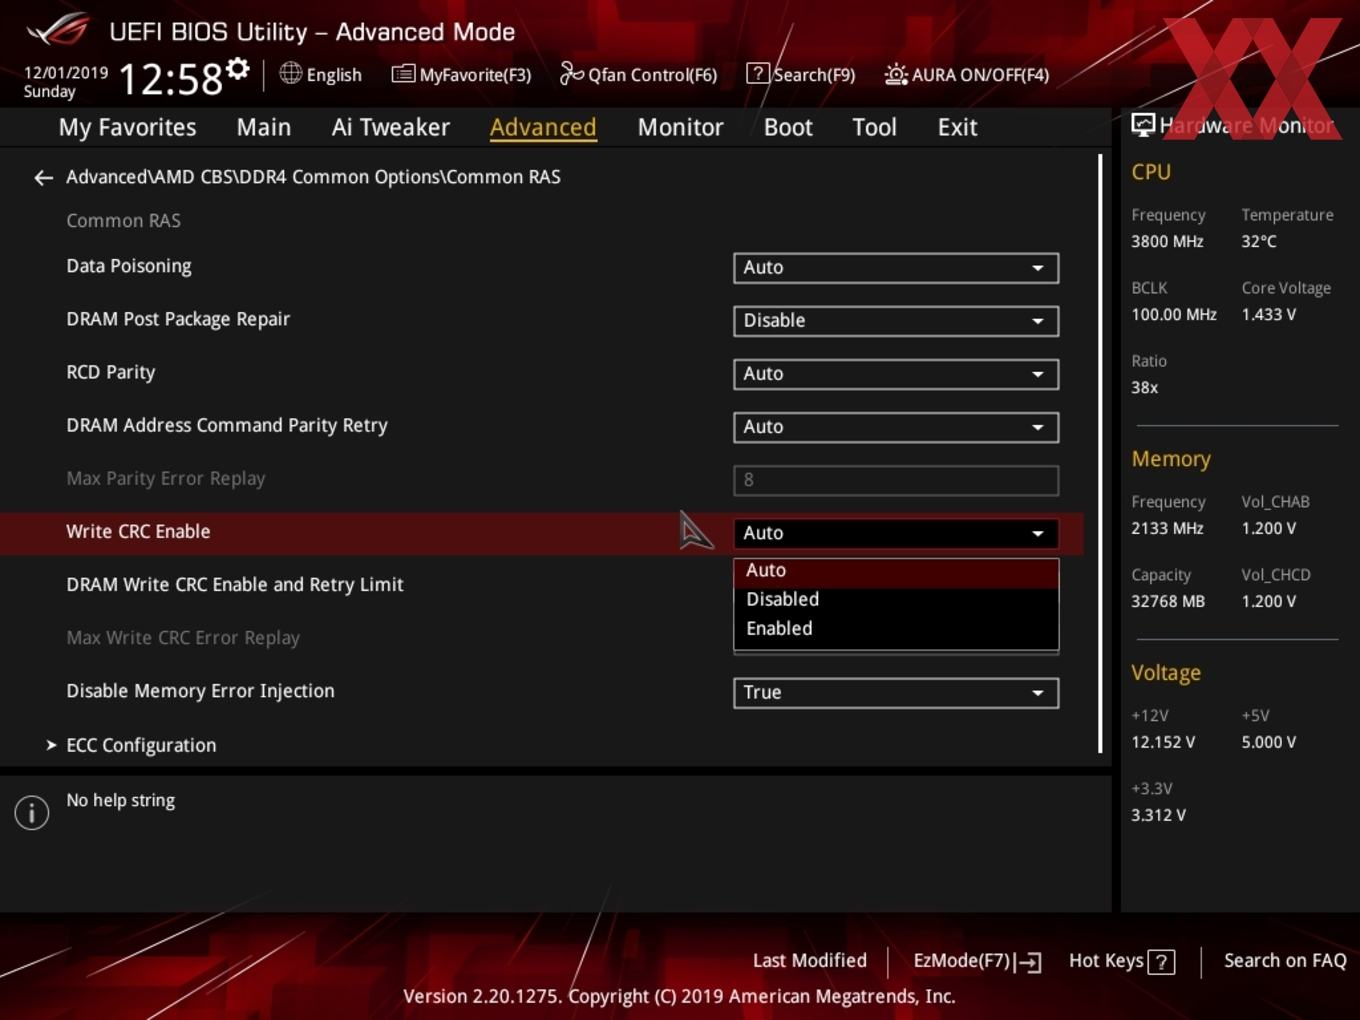Click the Max Parity Error Replay field
Viewport: 1360px width, 1020px height.
[x=896, y=480]
